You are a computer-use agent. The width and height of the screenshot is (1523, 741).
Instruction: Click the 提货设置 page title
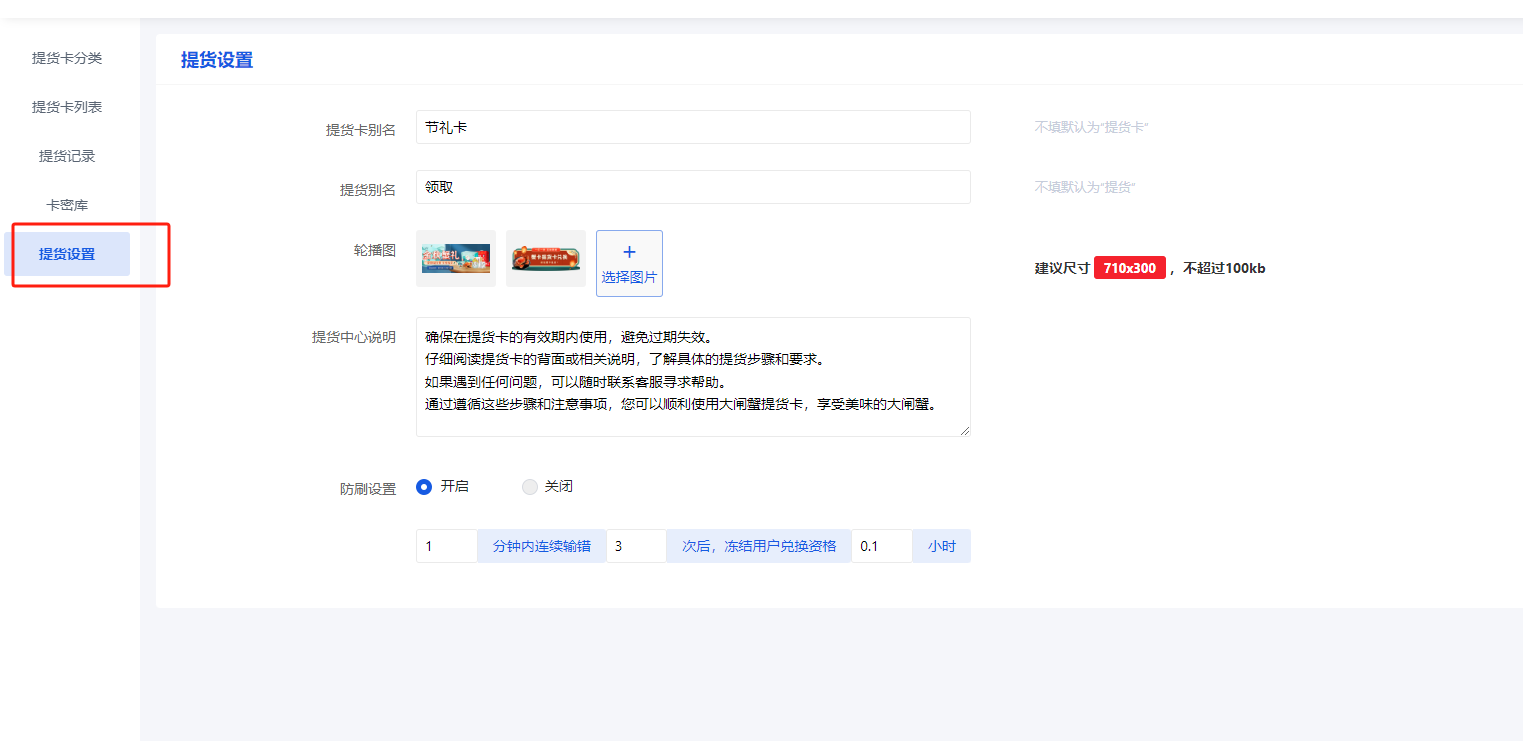point(216,60)
